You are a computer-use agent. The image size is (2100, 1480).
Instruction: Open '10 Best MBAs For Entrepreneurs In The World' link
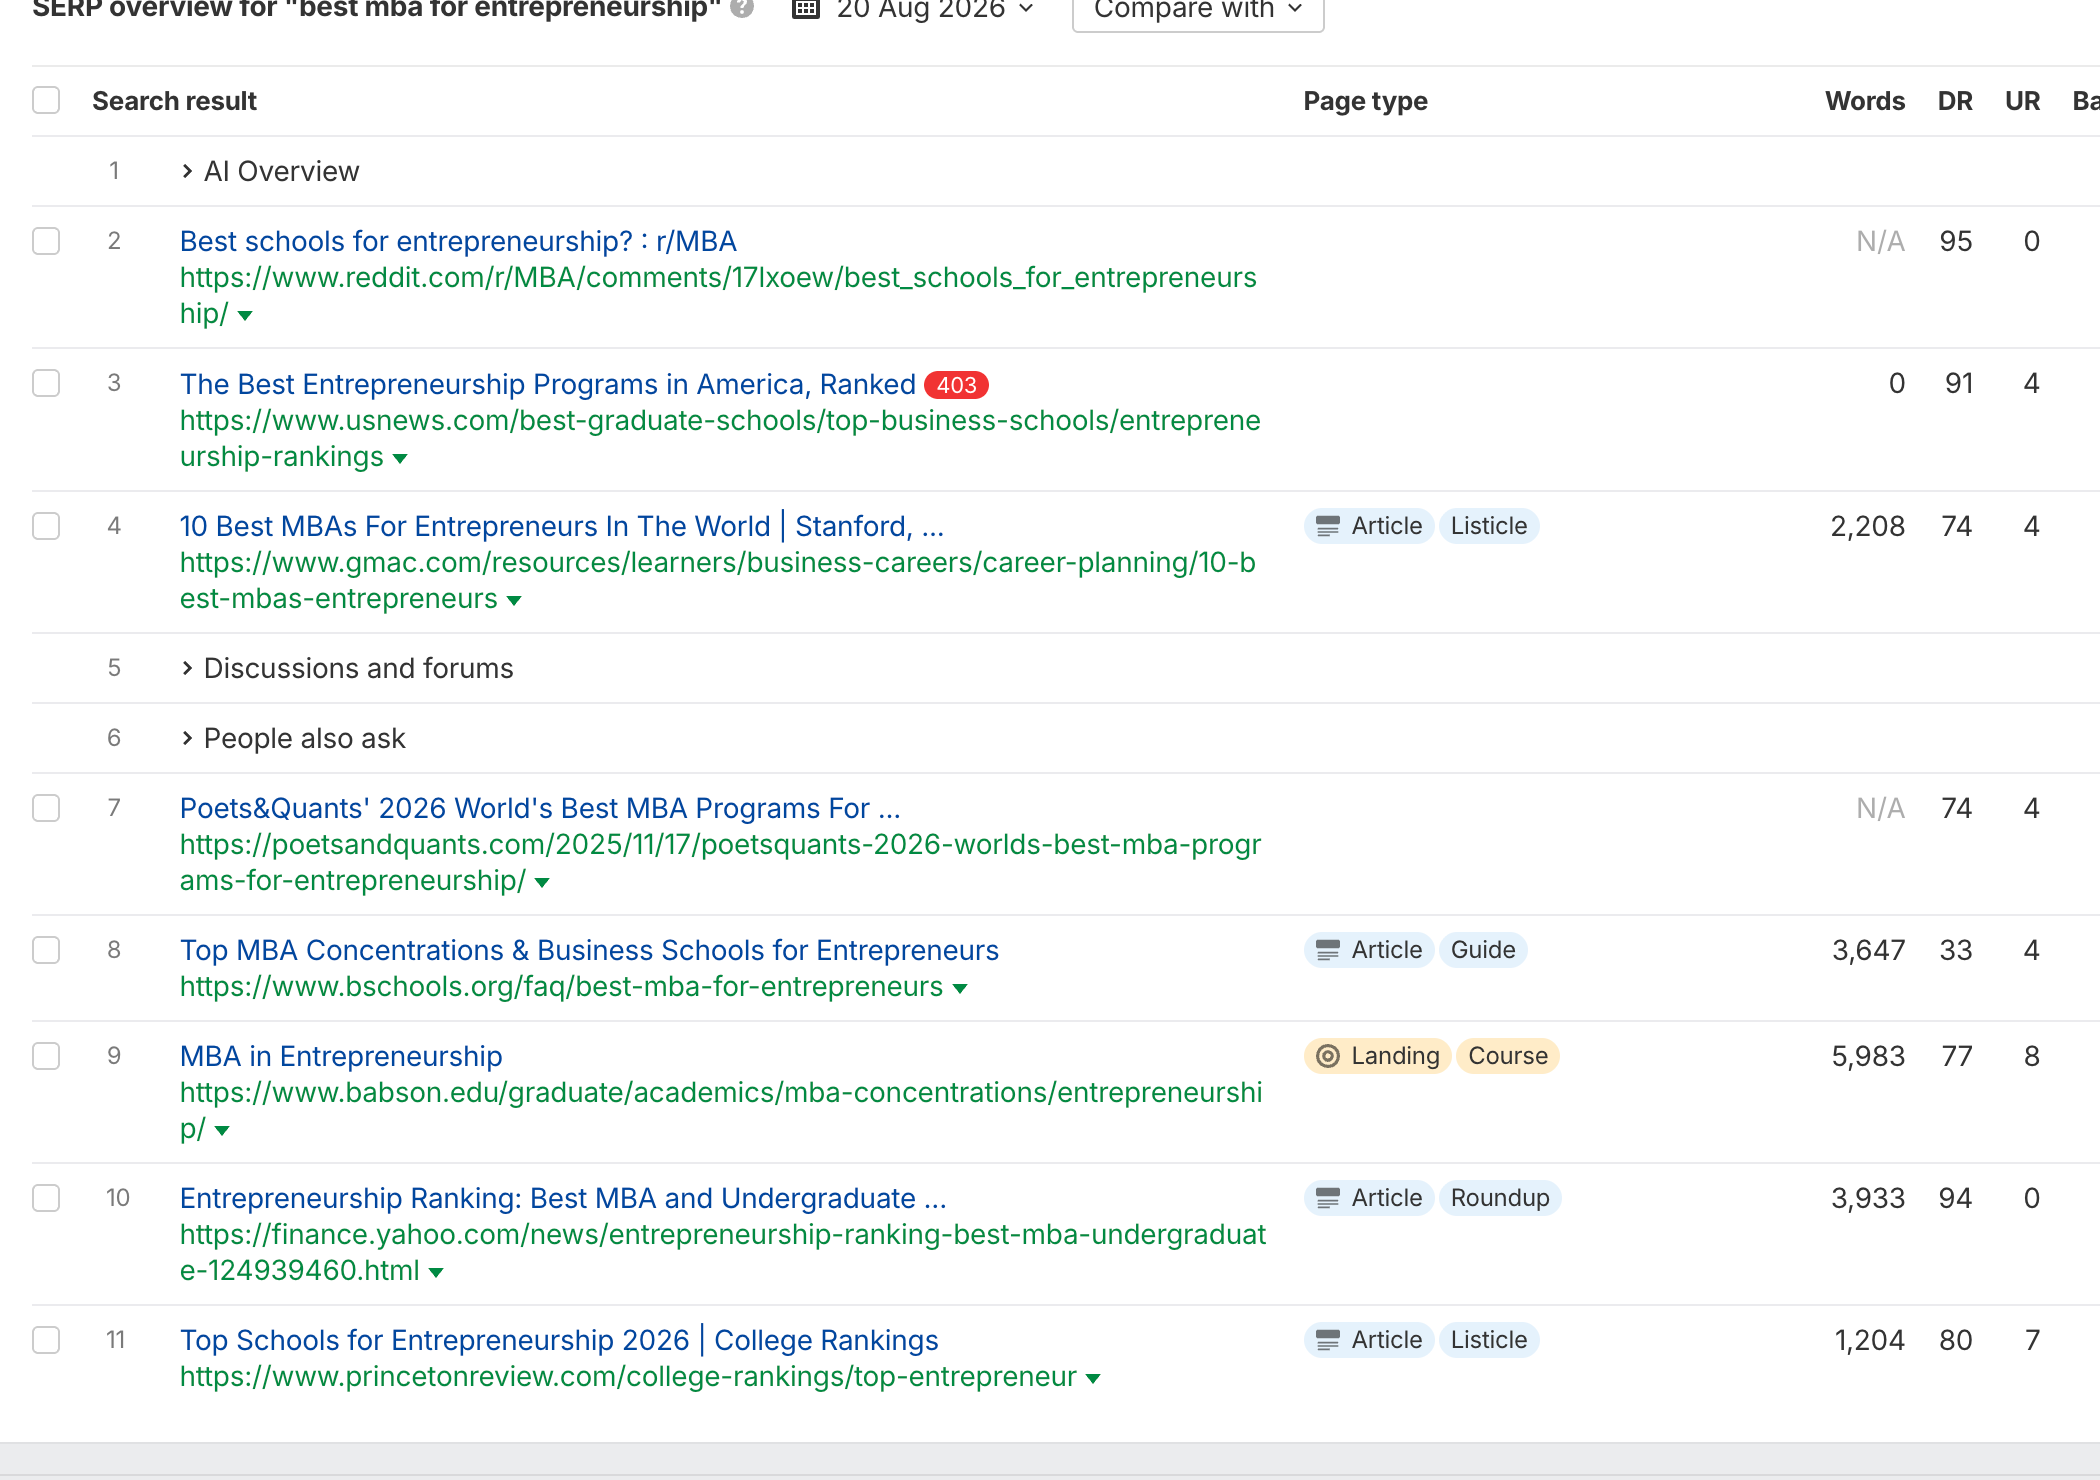click(x=562, y=526)
